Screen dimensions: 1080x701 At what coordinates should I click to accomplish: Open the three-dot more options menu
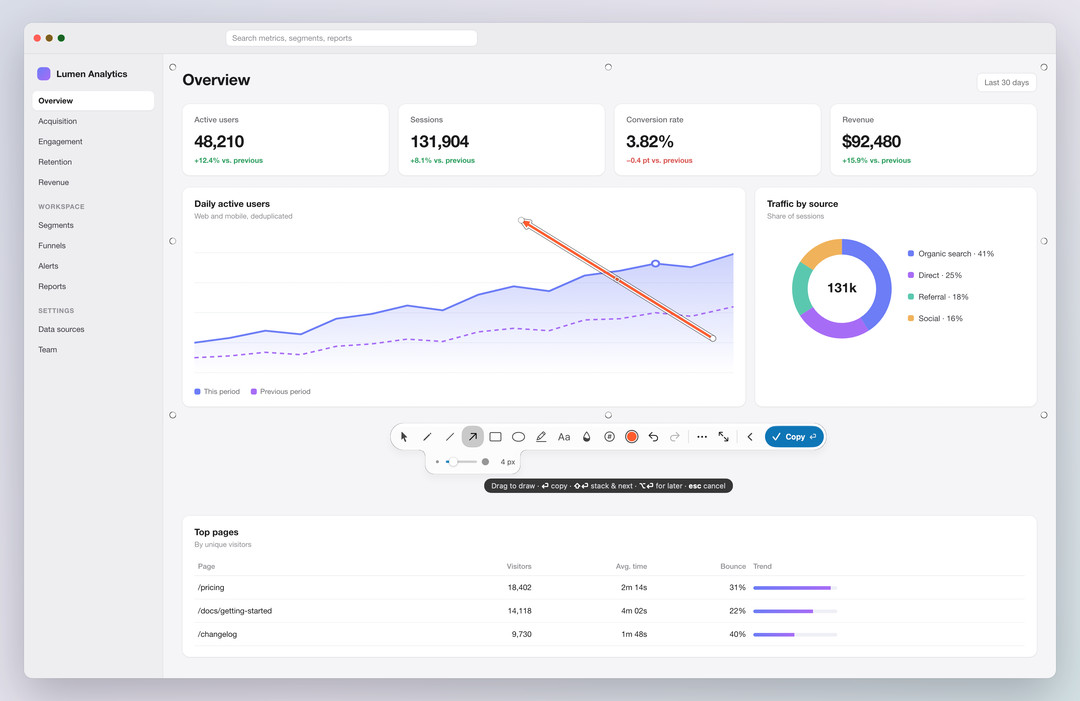tap(702, 437)
